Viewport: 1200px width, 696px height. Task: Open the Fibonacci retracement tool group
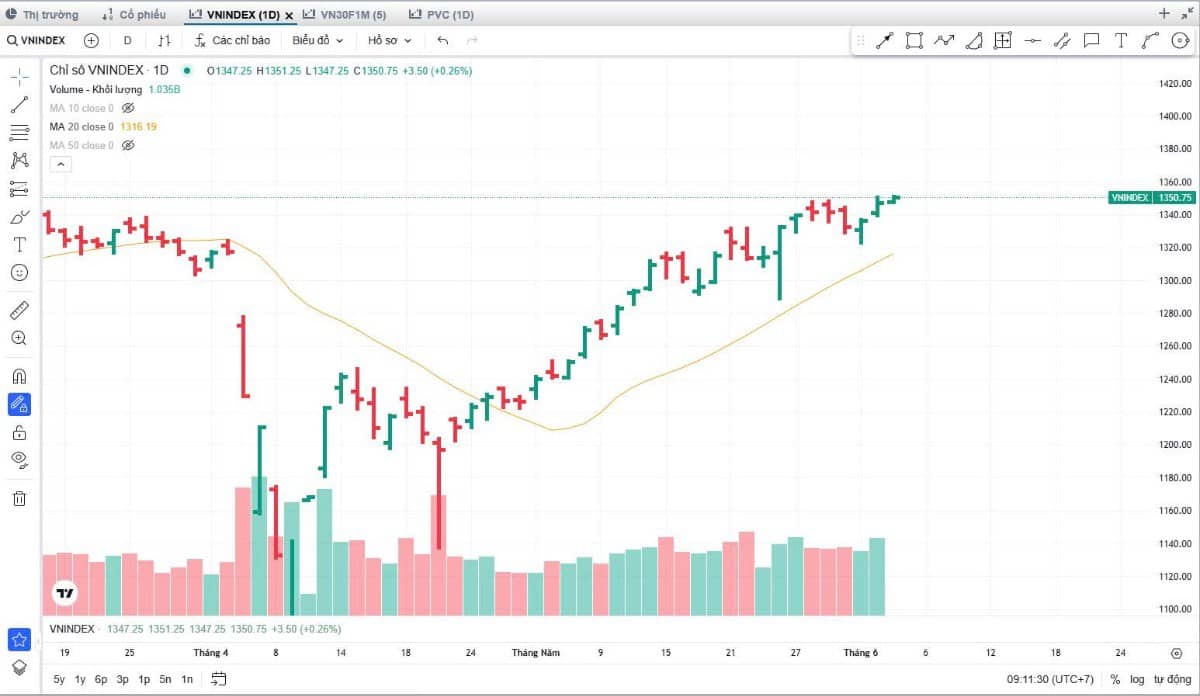(x=19, y=132)
